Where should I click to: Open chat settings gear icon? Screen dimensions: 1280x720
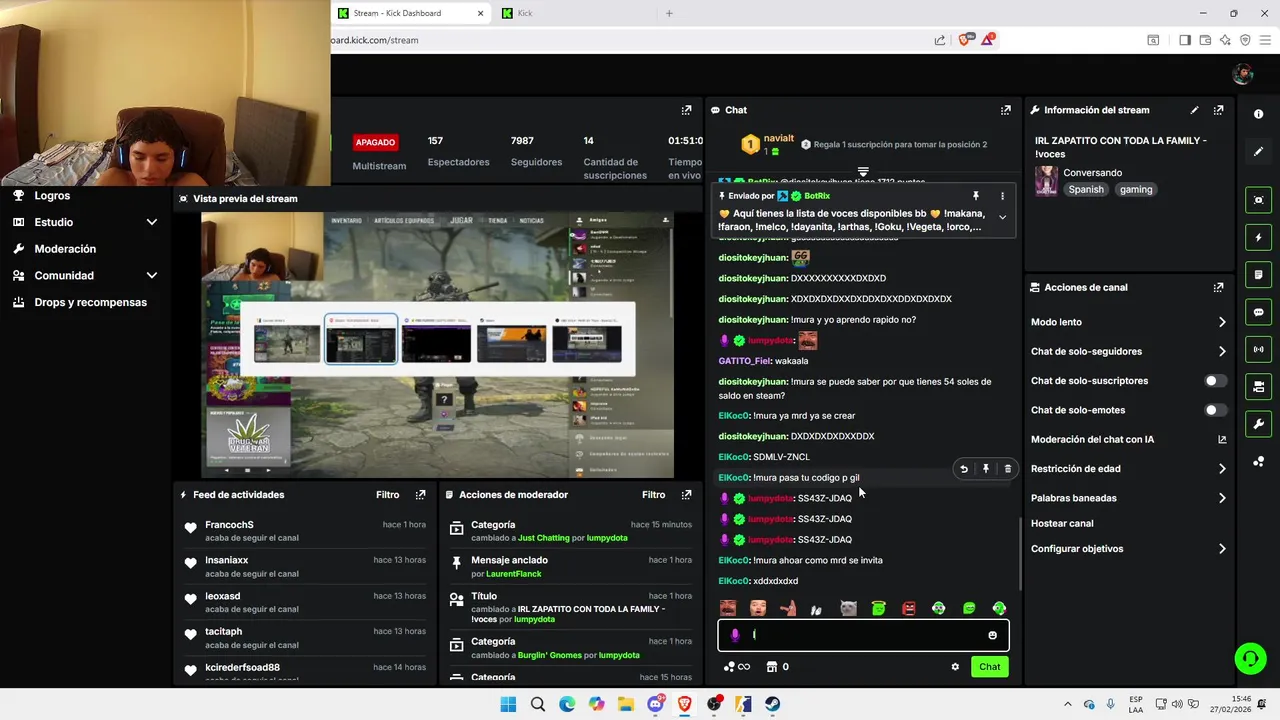point(955,667)
